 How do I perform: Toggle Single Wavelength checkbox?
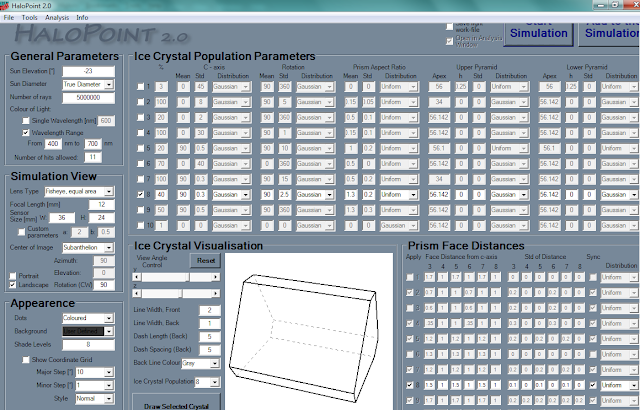(x=26, y=121)
